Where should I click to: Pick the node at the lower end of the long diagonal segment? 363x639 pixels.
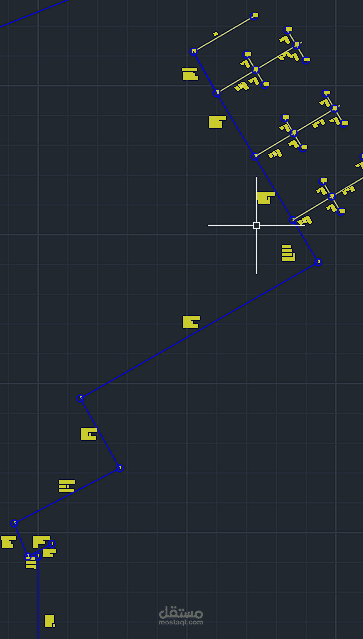(80, 398)
